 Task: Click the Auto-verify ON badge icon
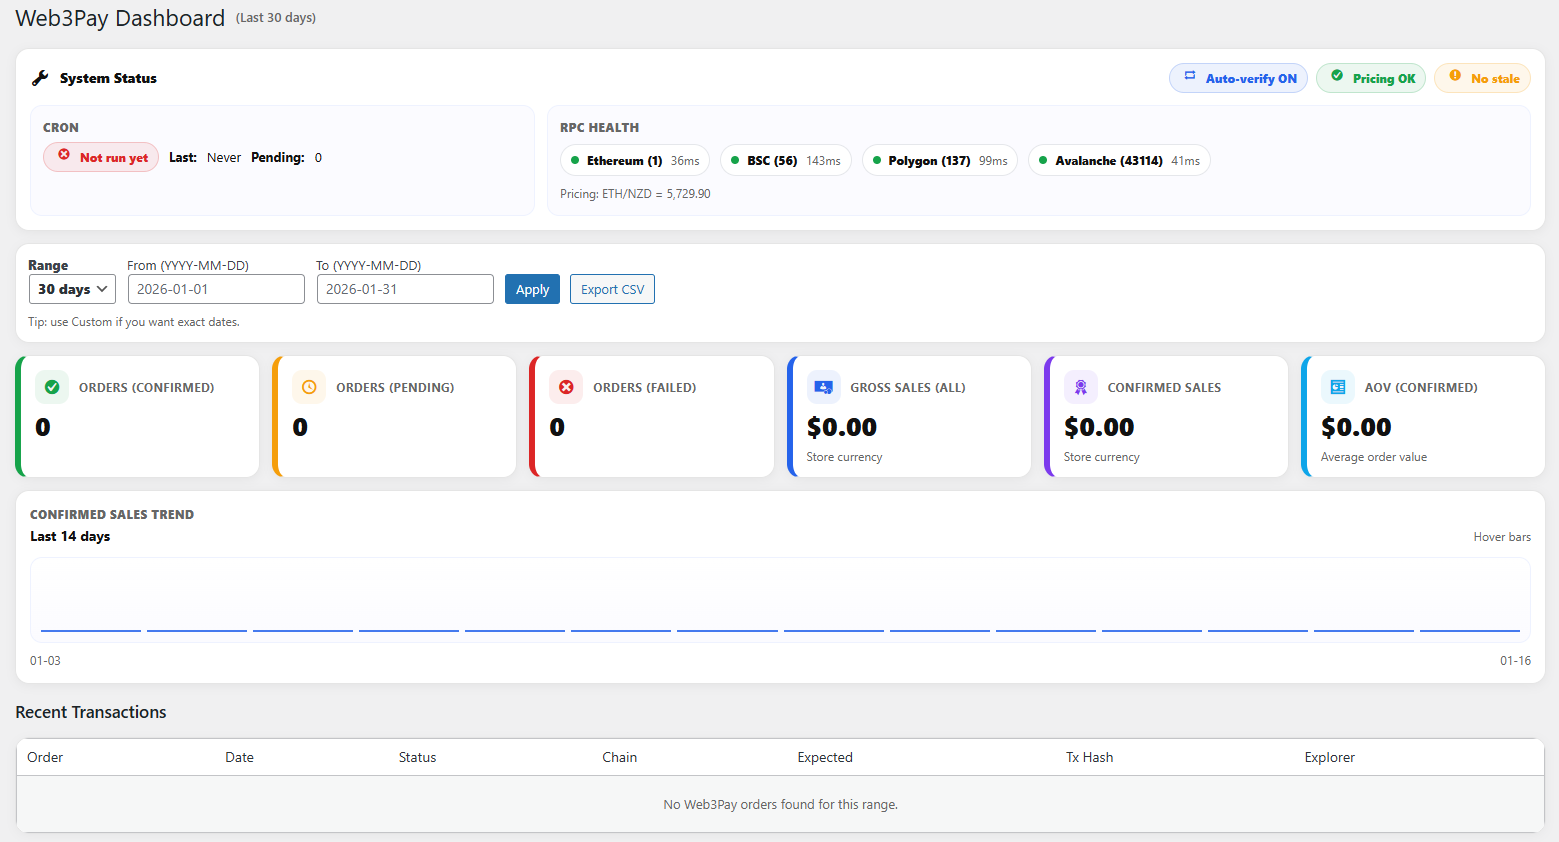coord(1190,76)
